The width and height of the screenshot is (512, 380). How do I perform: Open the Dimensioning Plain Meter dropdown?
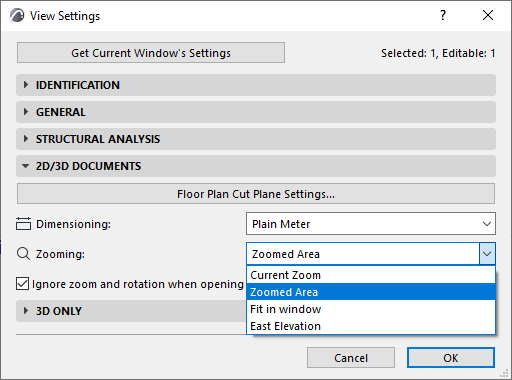point(371,224)
